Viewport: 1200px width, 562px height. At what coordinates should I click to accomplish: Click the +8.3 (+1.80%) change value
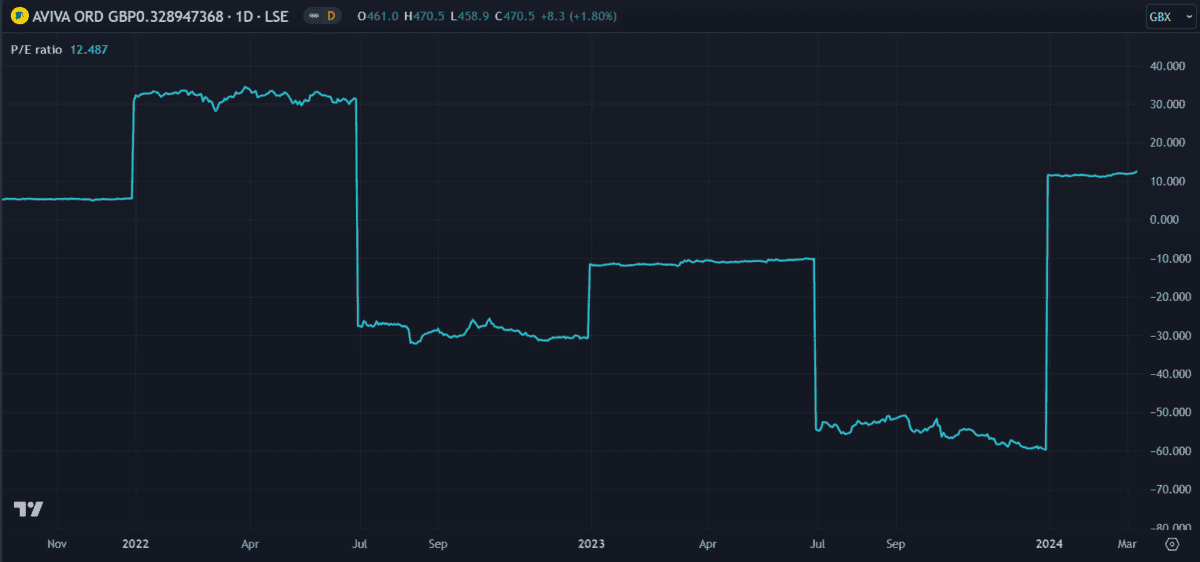click(x=580, y=16)
